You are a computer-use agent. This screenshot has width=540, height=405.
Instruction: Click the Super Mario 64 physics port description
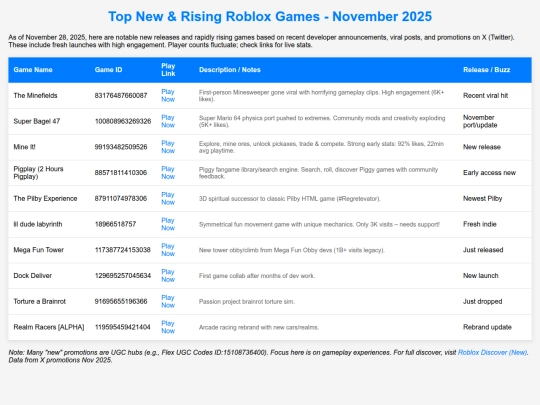pos(322,121)
